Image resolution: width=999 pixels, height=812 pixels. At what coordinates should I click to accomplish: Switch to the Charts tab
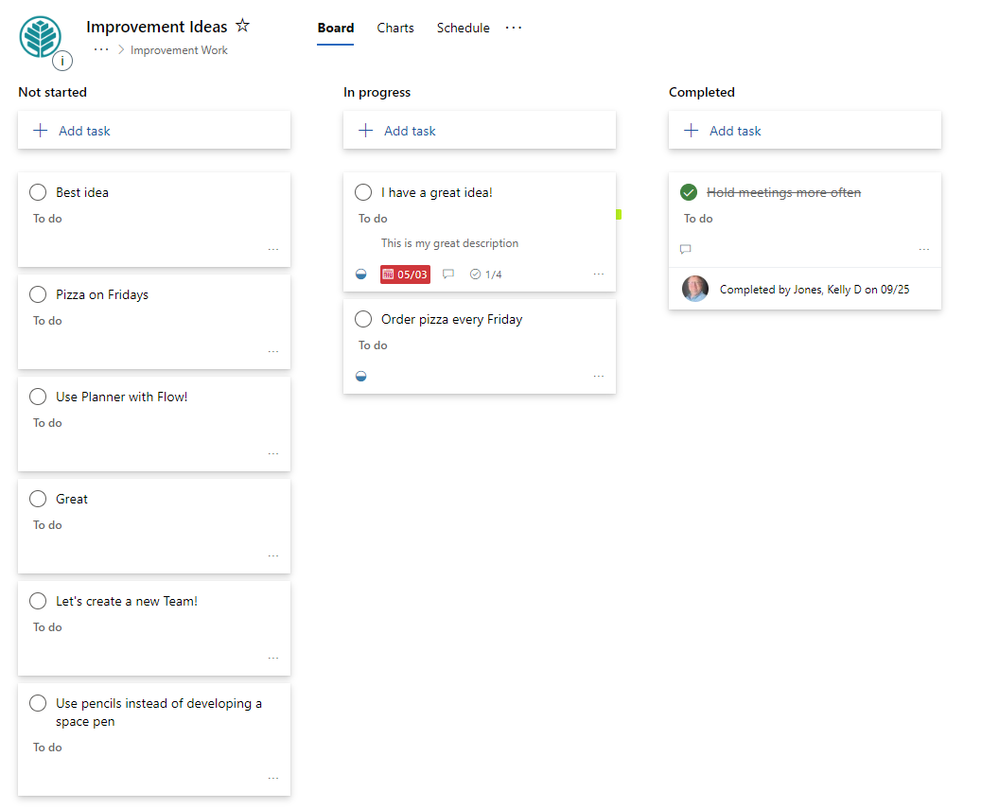point(395,28)
